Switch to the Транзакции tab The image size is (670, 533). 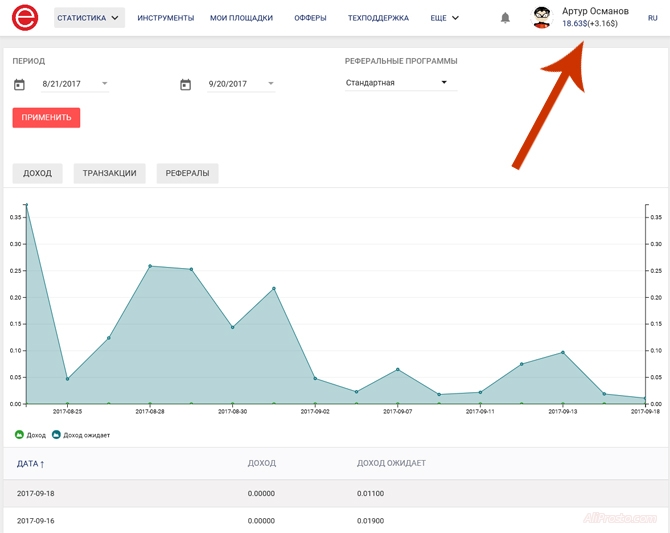109,173
